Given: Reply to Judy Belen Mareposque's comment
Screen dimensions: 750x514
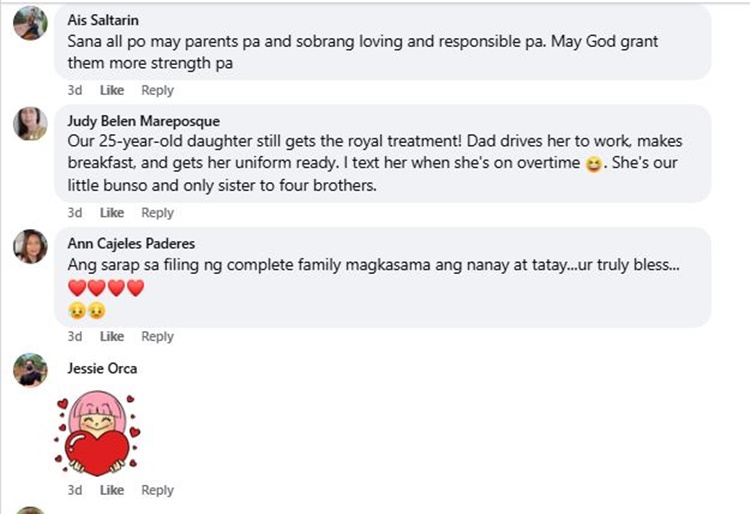Looking at the screenshot, I should click(157, 213).
